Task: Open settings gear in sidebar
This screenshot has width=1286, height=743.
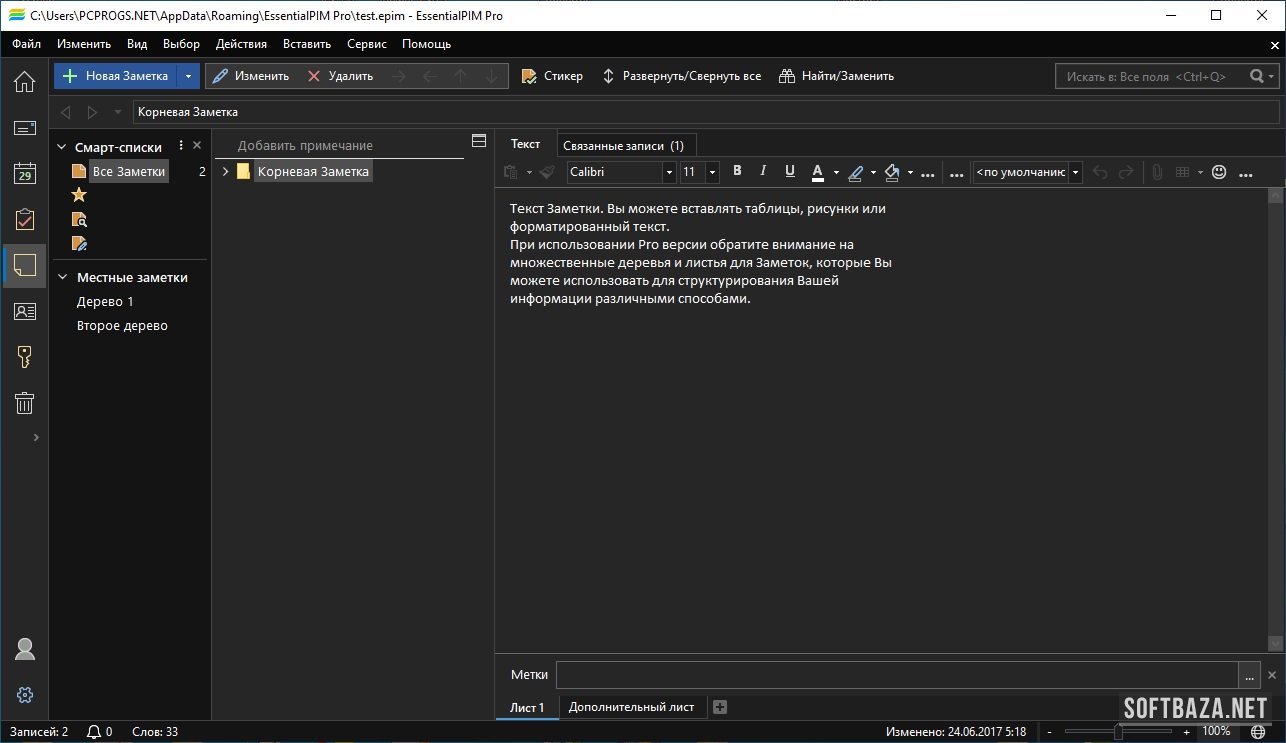Action: pos(25,695)
